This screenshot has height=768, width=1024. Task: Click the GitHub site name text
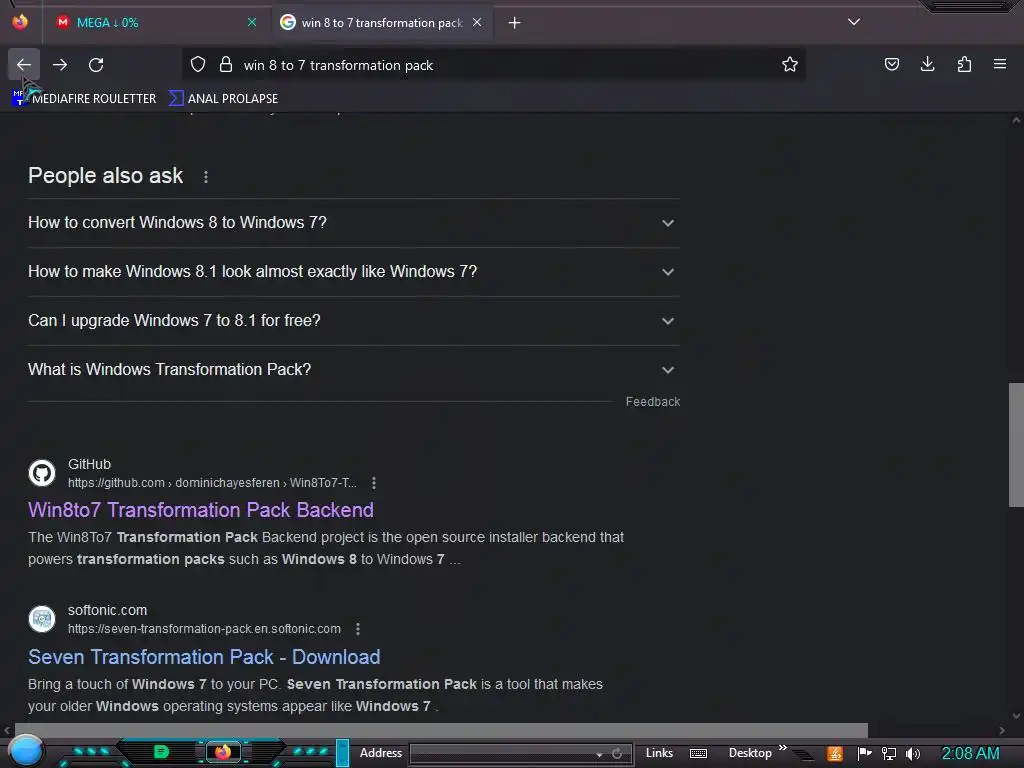[x=89, y=464]
